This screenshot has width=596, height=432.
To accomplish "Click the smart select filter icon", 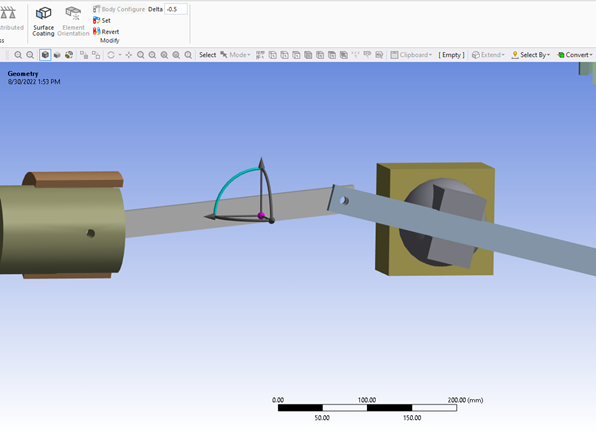I will 260,55.
